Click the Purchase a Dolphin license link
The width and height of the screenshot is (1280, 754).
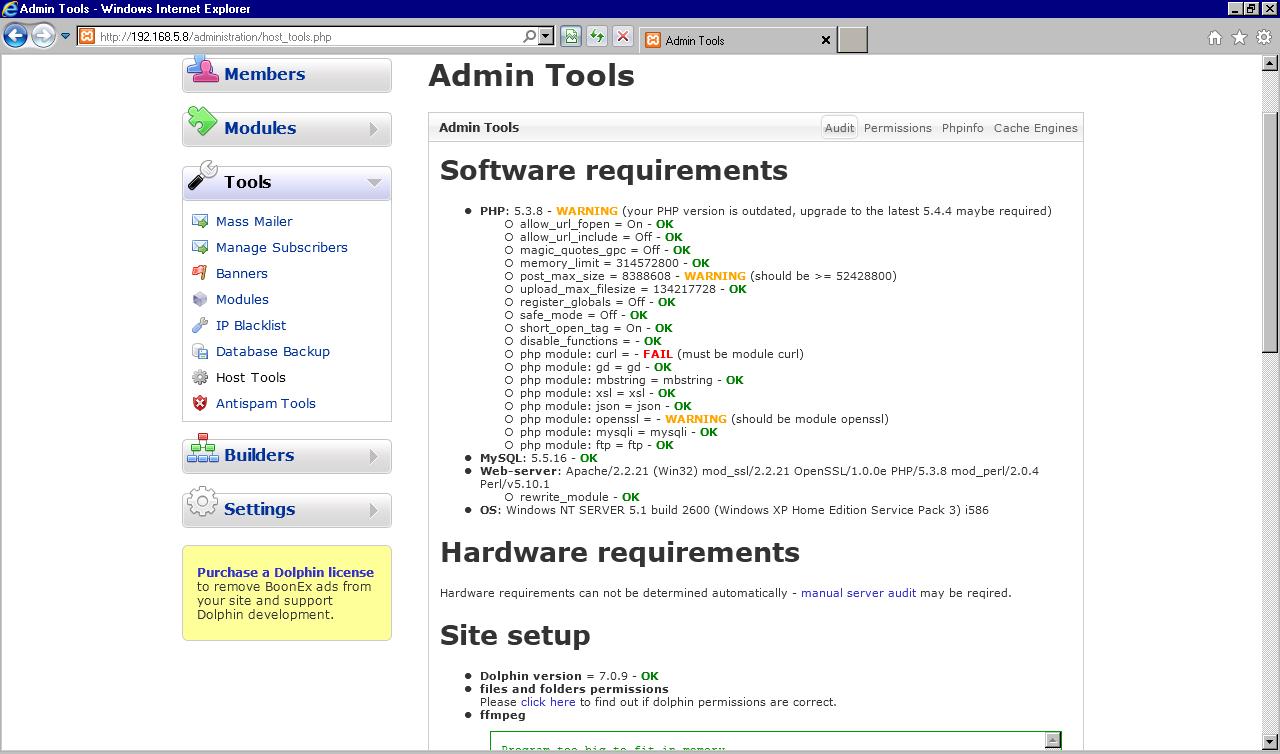[x=285, y=573]
